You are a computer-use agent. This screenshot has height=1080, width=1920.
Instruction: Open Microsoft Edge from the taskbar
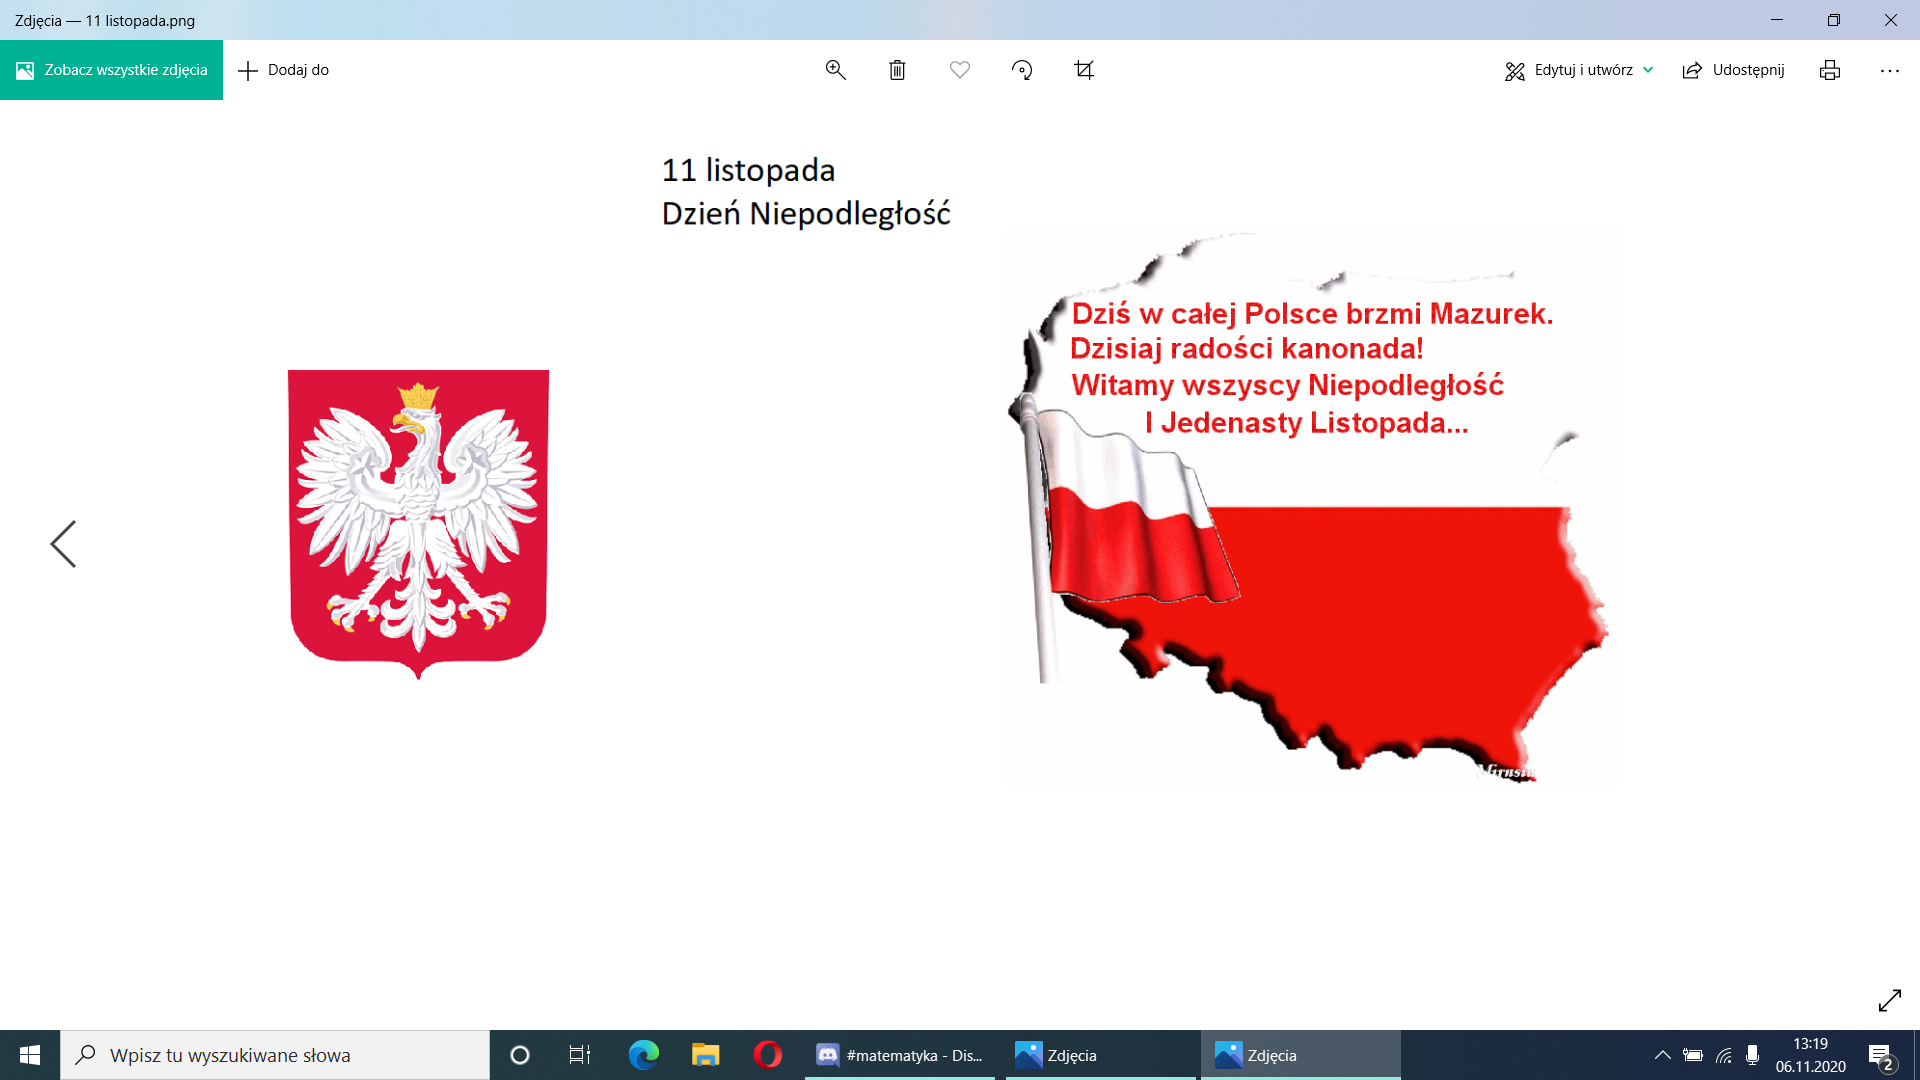pyautogui.click(x=643, y=1055)
